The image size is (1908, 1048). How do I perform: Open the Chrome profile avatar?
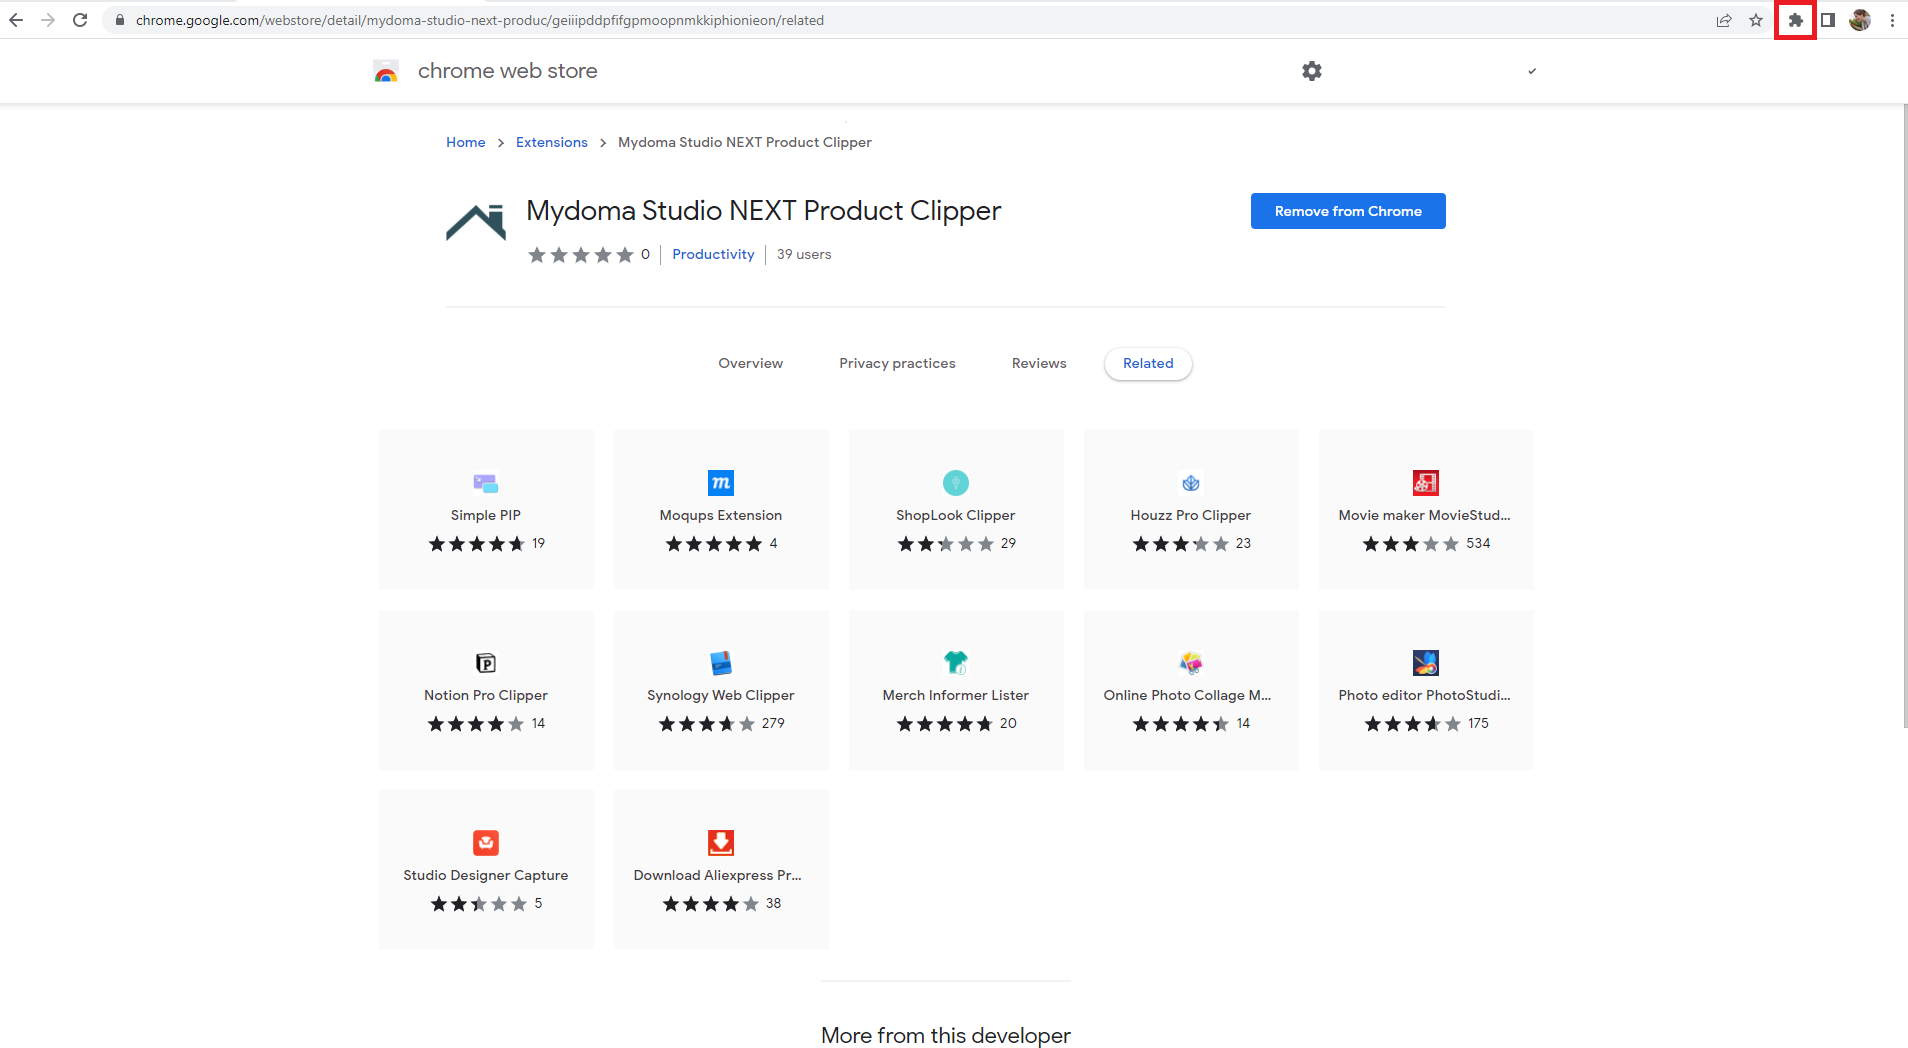tap(1860, 20)
